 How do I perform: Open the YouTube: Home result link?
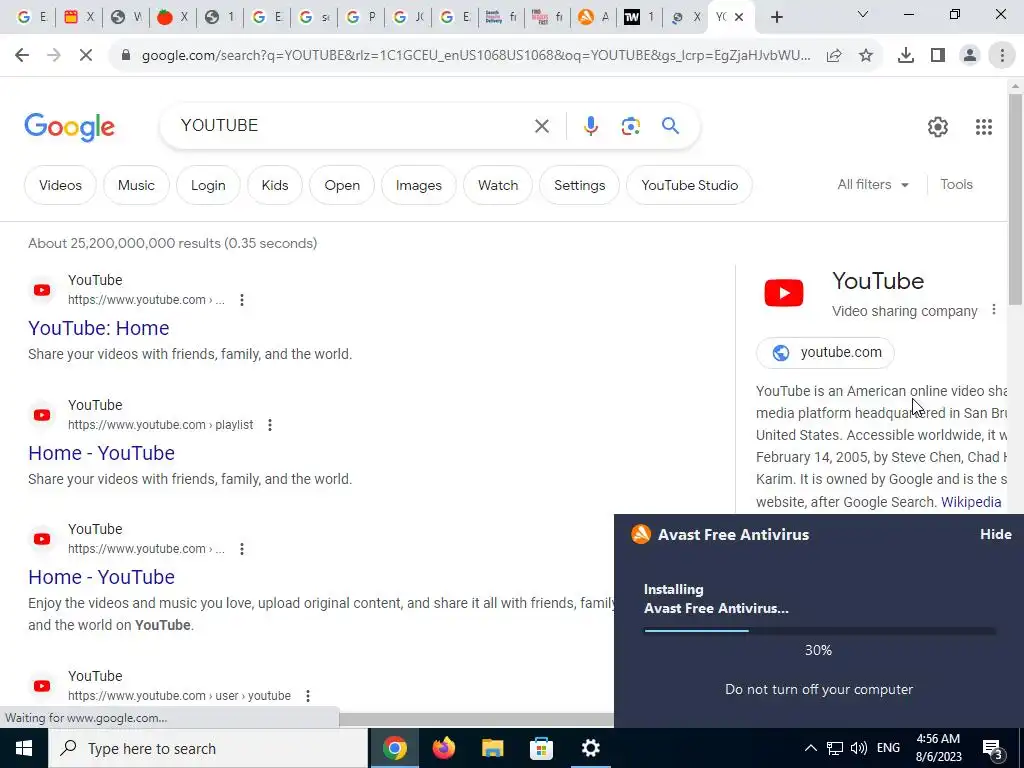pos(99,328)
